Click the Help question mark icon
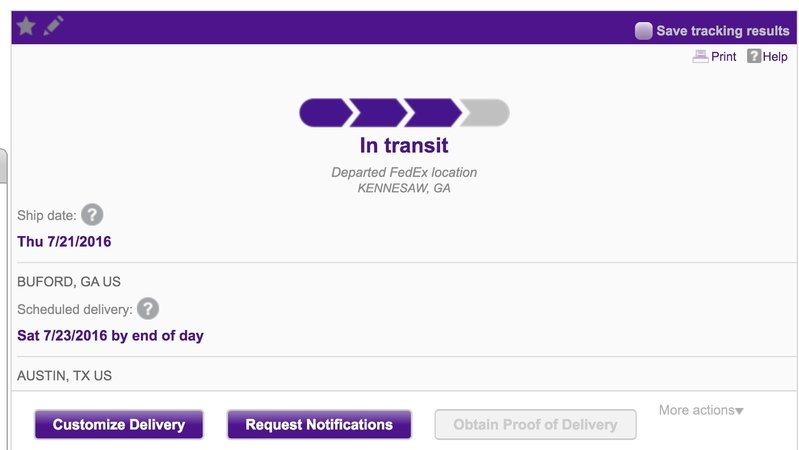This screenshot has height=450, width=799. (754, 56)
